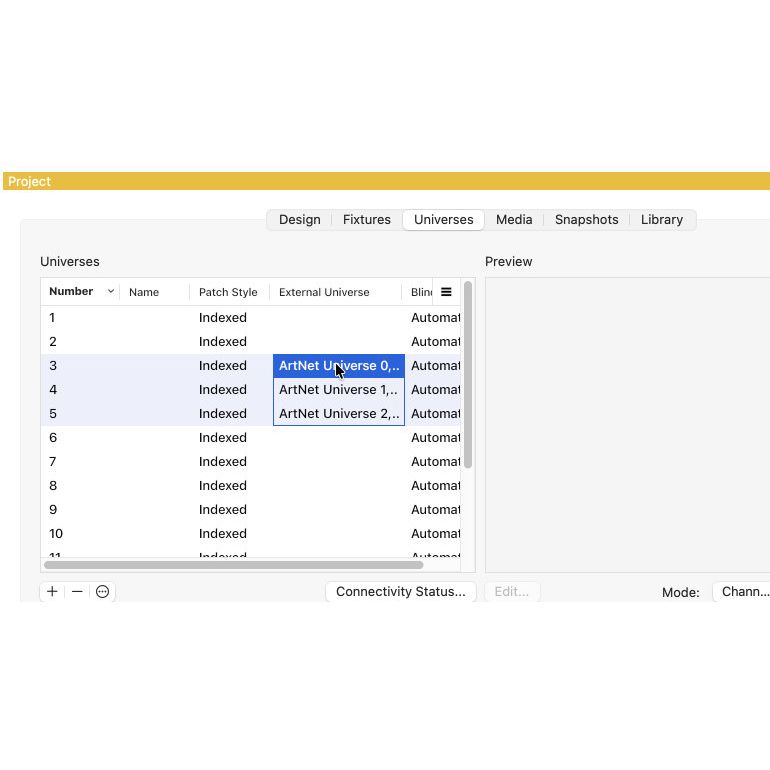
Task: Click the vertical scrollbar of universes table
Action: pyautogui.click(x=468, y=380)
